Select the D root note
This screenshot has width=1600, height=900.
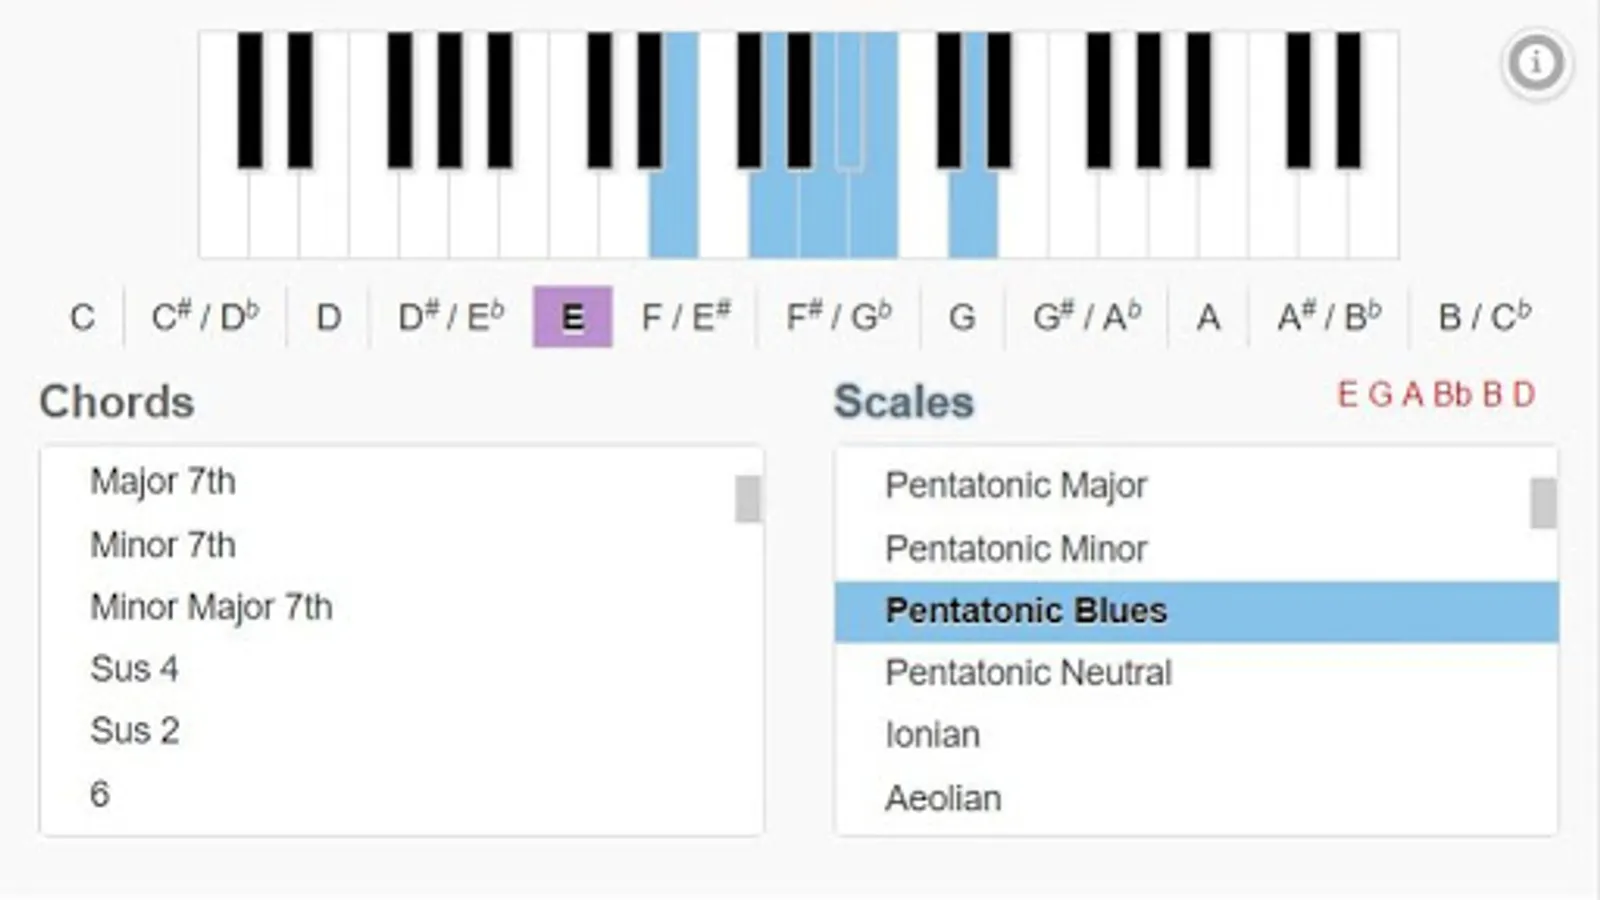[328, 318]
